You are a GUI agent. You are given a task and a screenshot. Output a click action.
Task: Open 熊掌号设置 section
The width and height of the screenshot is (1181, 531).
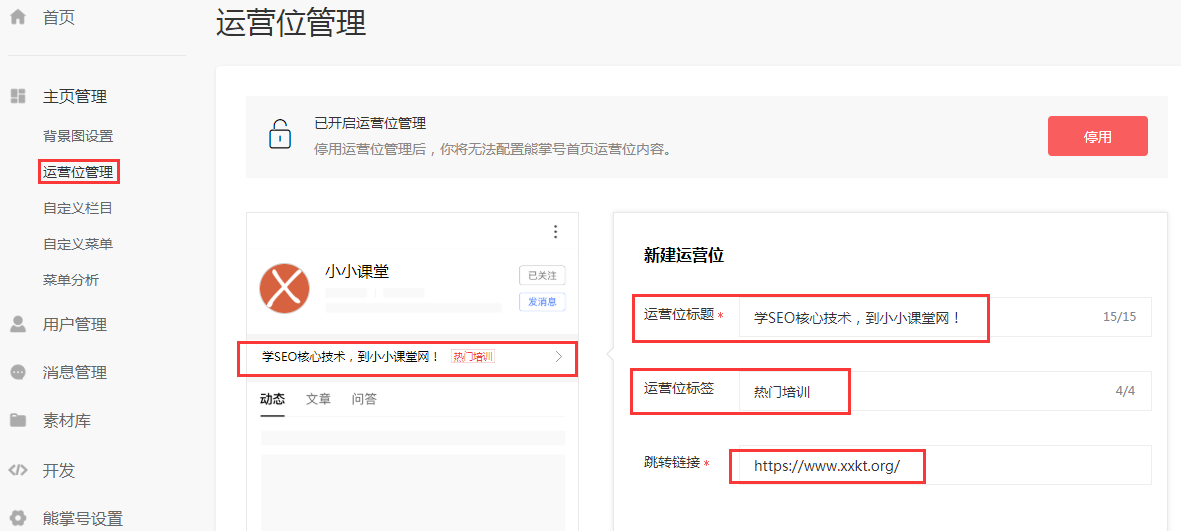click(x=83, y=519)
